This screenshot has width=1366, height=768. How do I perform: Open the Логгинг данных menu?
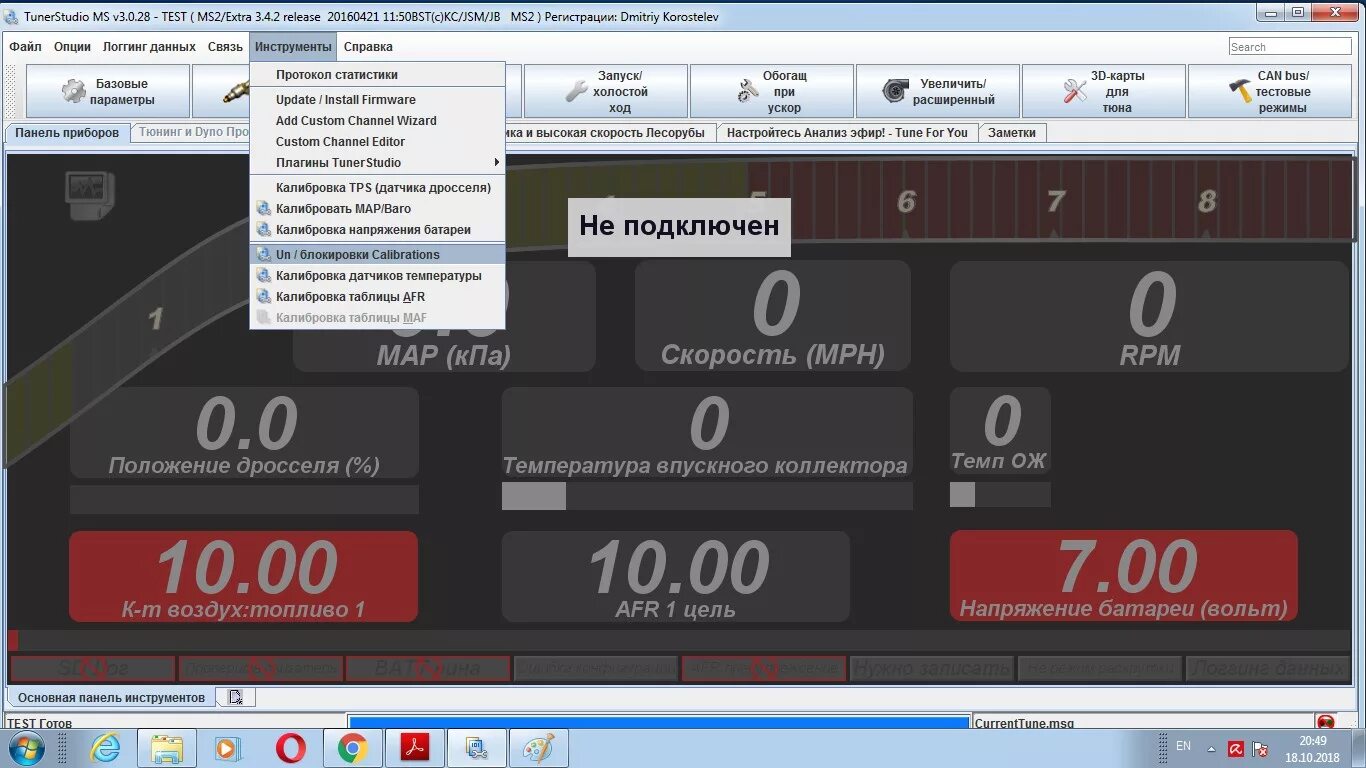(149, 46)
